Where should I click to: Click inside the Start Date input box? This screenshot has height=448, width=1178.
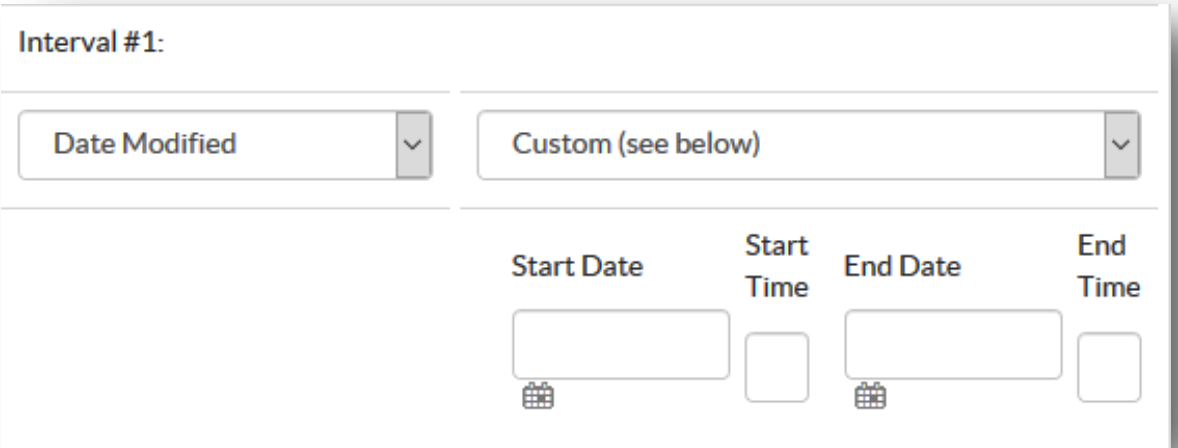coord(621,344)
